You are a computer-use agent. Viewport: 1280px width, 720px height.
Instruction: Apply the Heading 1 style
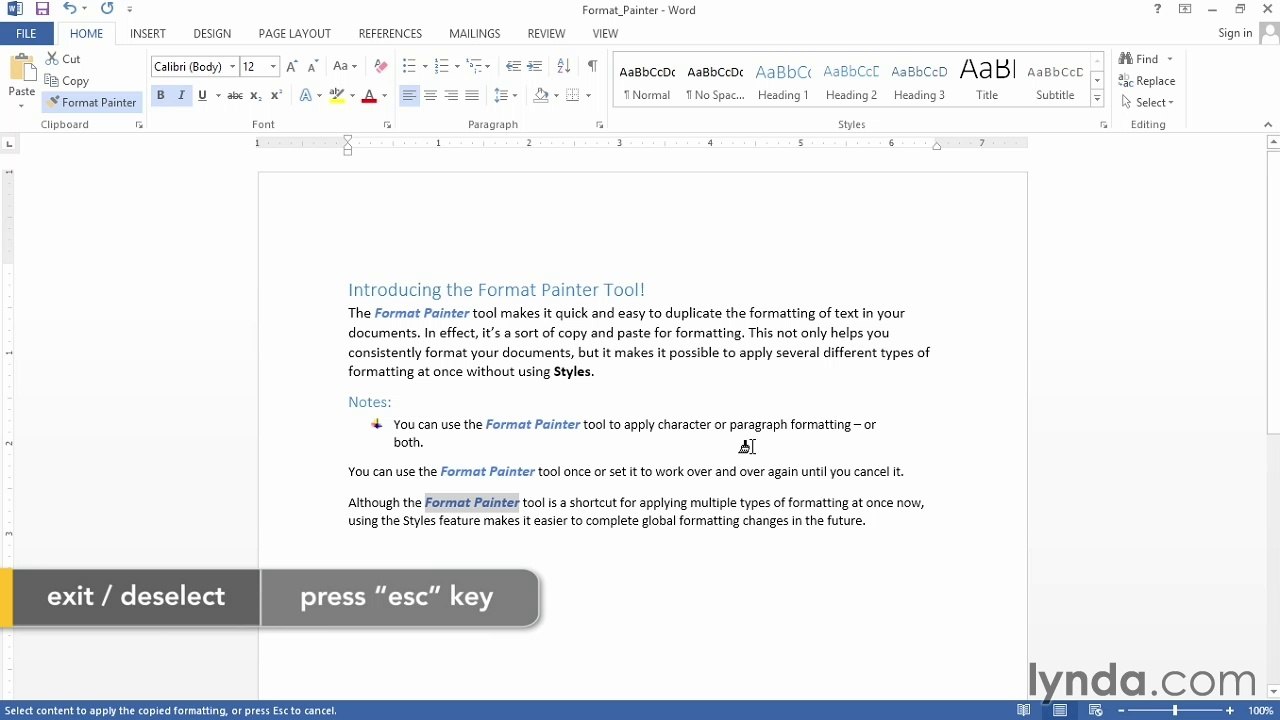point(783,81)
